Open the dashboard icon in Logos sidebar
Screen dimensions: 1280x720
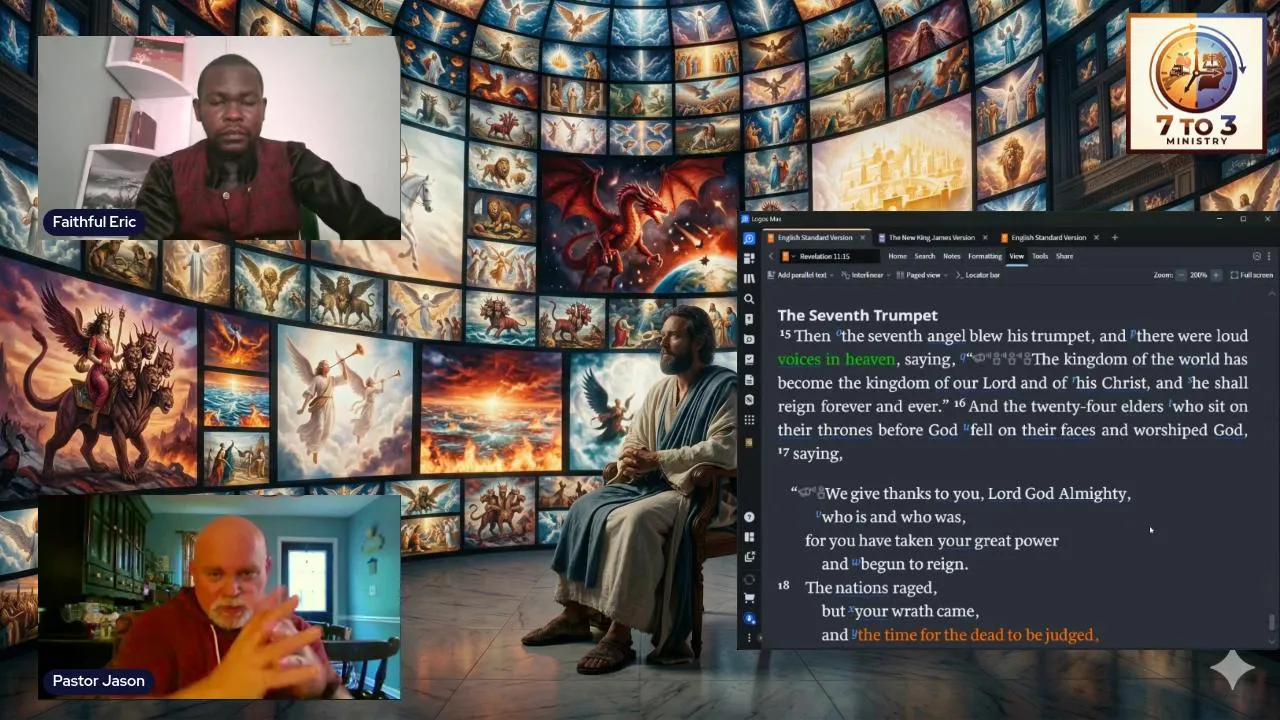point(749,258)
